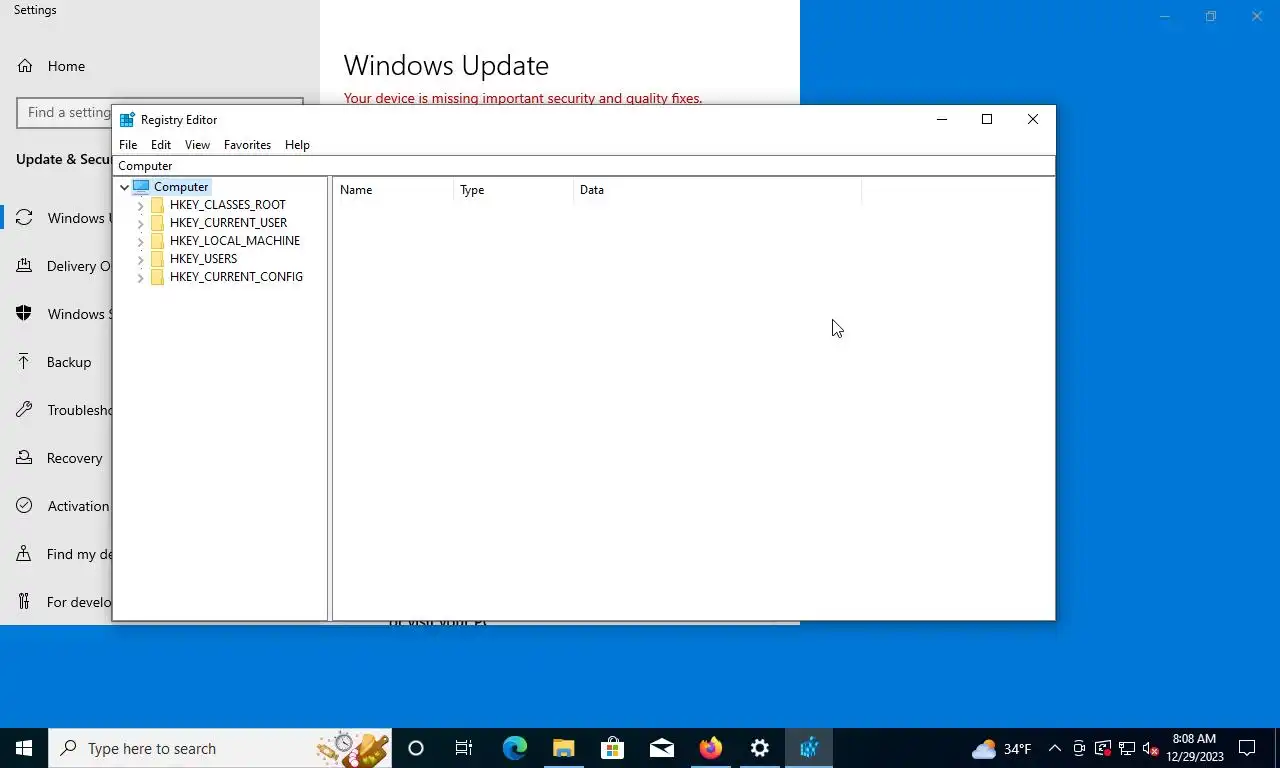Open Cortana circle icon on taskbar

416,748
